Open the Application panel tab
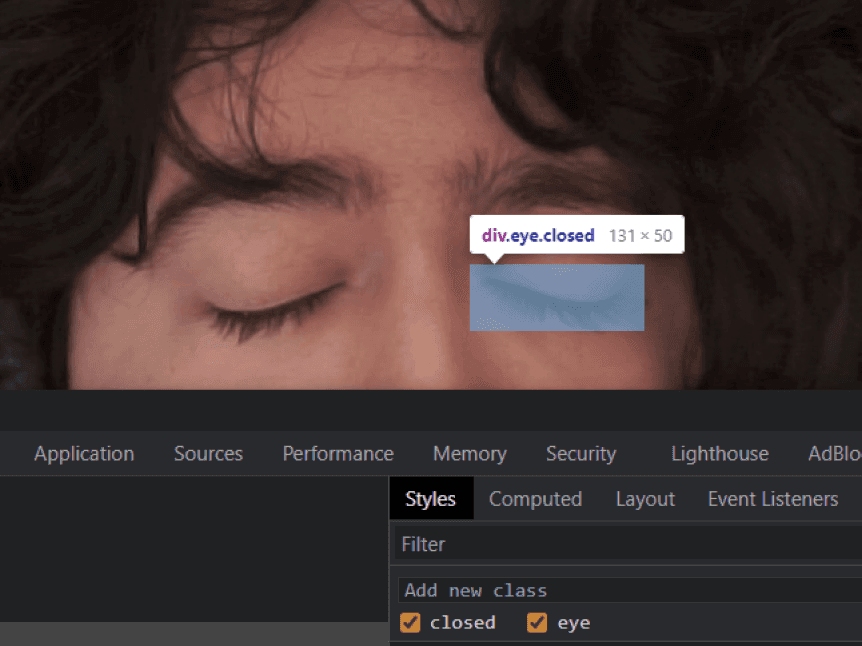The image size is (862, 646). click(84, 454)
